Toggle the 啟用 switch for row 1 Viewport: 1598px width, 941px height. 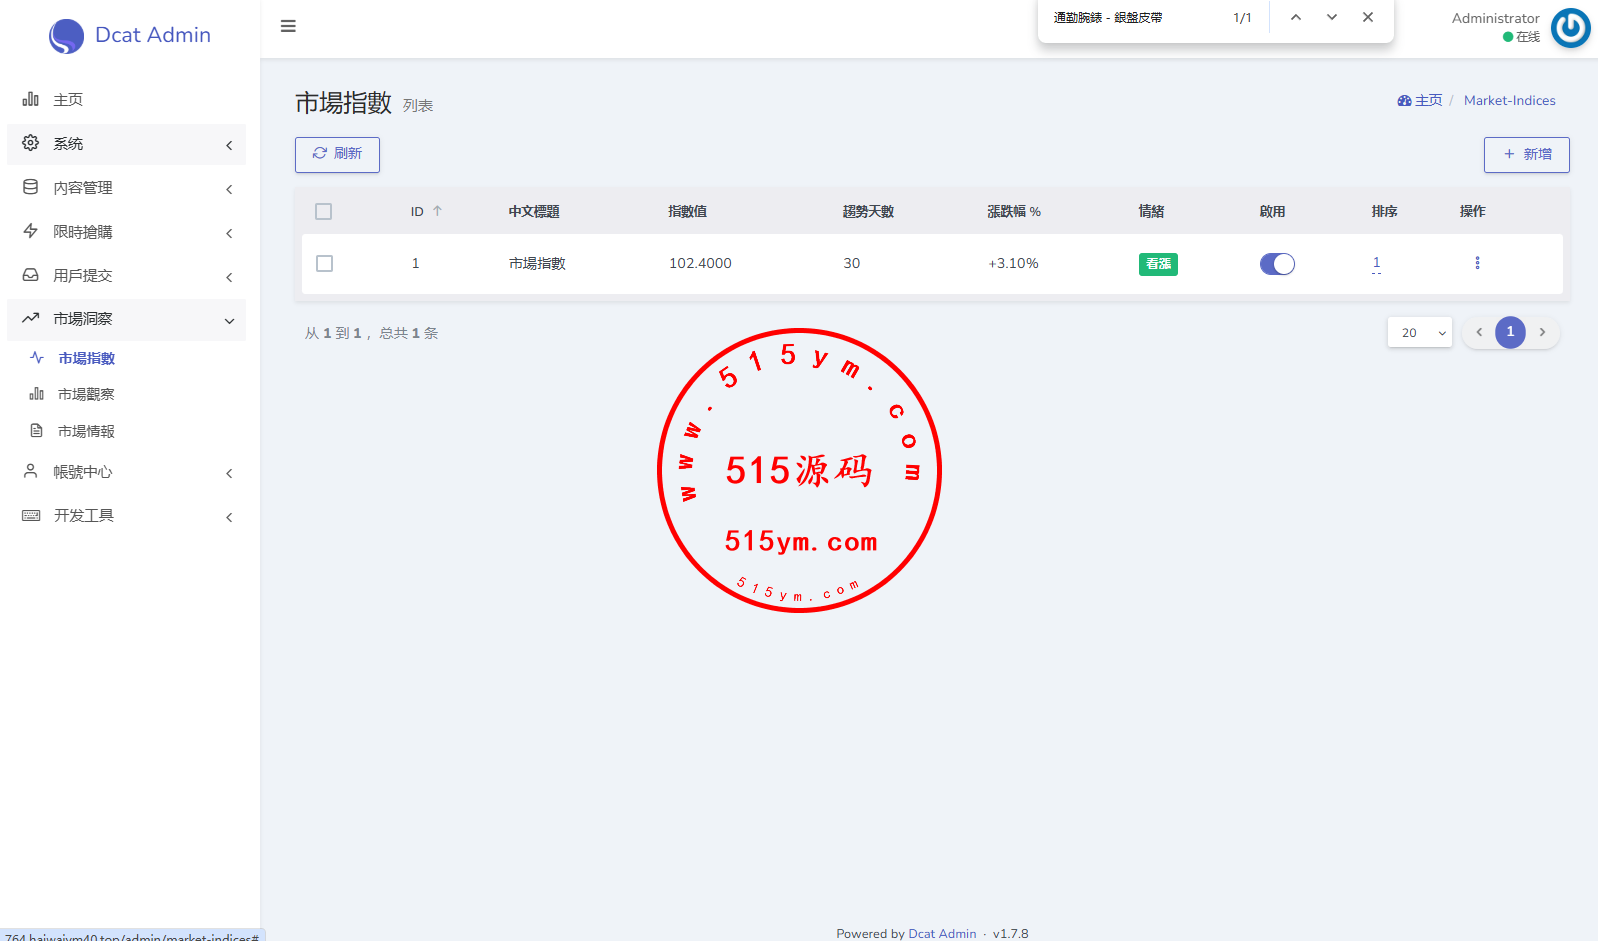tap(1277, 264)
